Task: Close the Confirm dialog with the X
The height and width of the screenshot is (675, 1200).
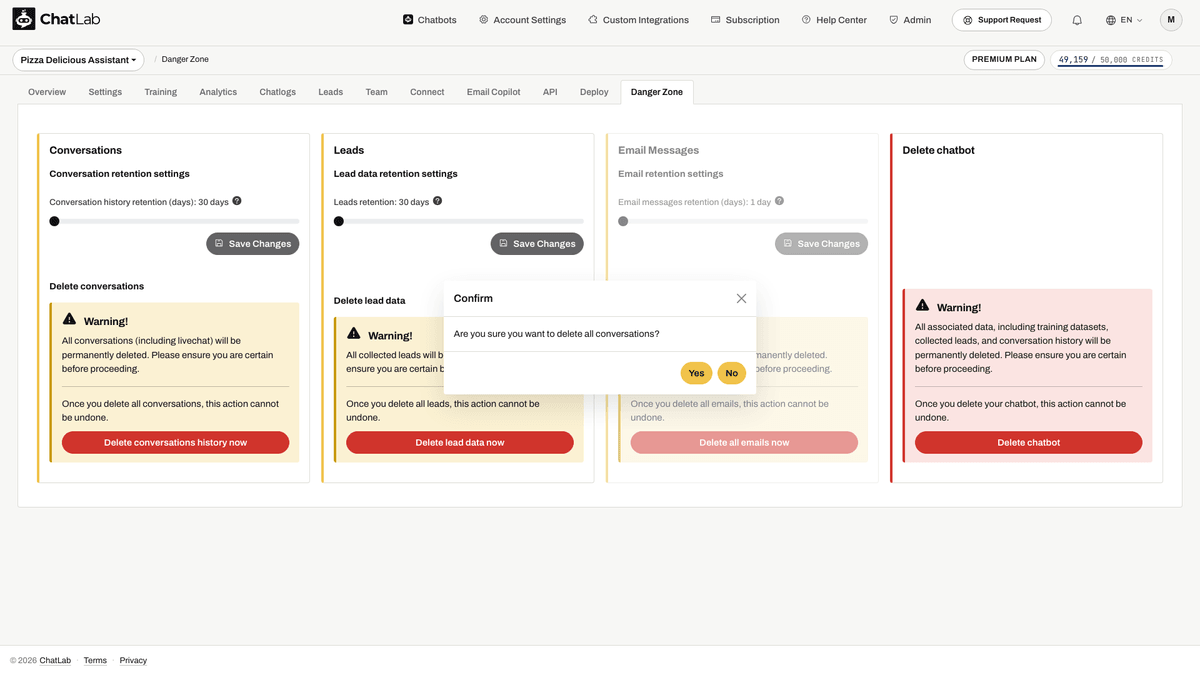Action: point(741,298)
